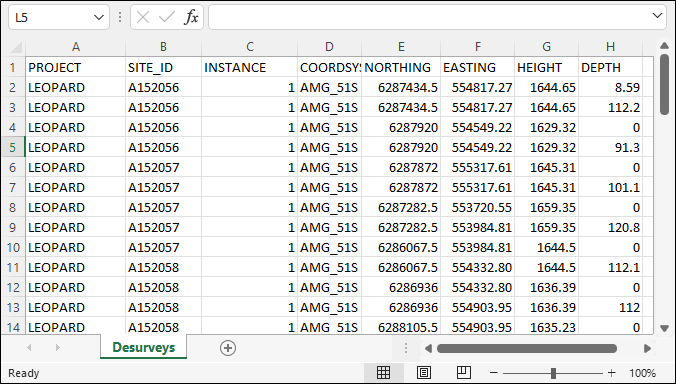
Task: Click the Insert Function fx icon
Action: [191, 17]
